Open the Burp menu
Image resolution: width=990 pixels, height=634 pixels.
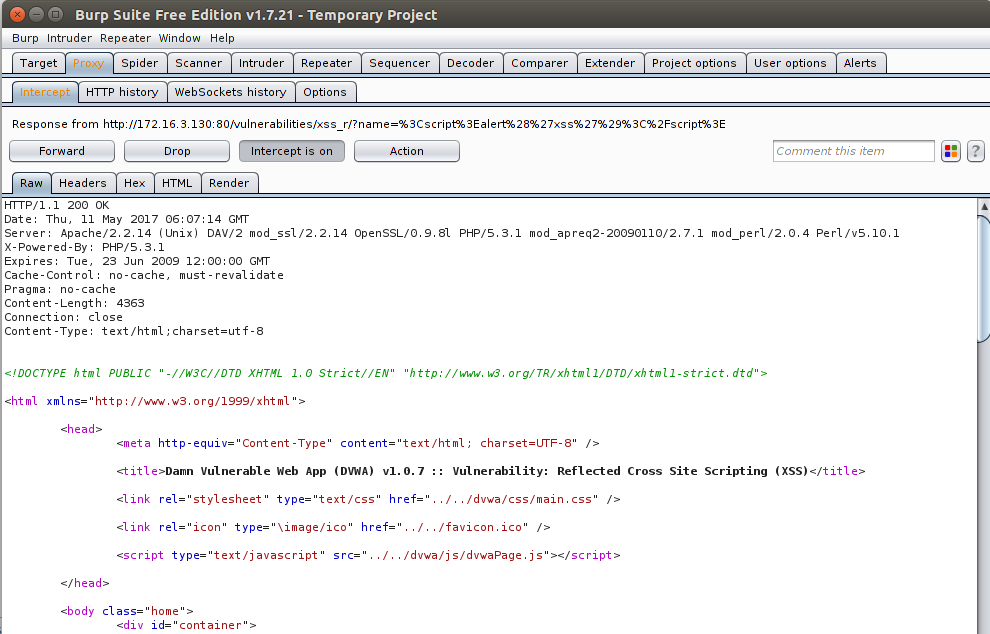25,38
